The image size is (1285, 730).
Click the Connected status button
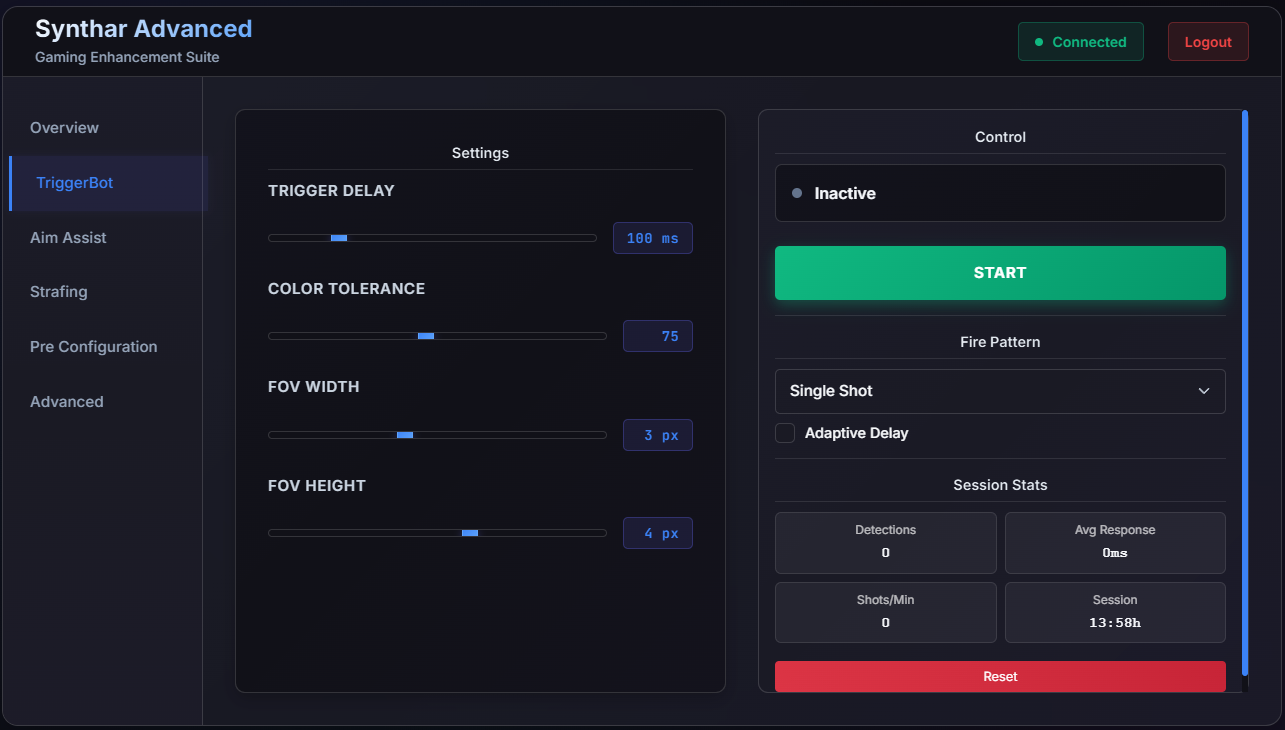tap(1080, 41)
